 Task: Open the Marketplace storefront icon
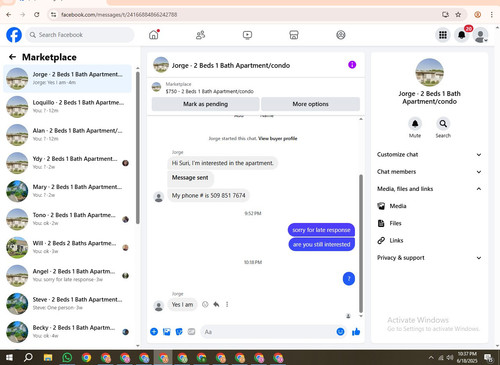(294, 35)
